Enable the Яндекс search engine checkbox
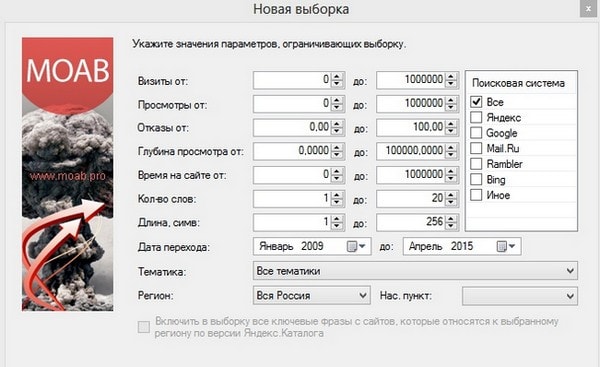 (x=476, y=117)
